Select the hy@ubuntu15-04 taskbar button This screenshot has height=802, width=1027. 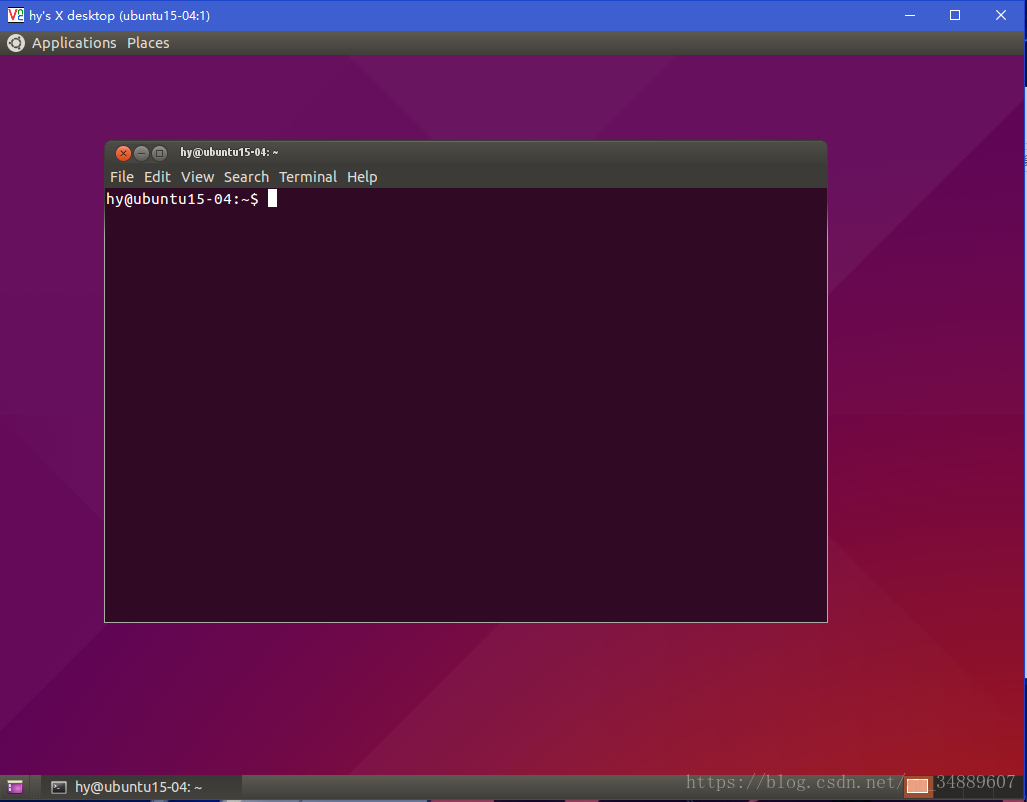click(x=142, y=787)
